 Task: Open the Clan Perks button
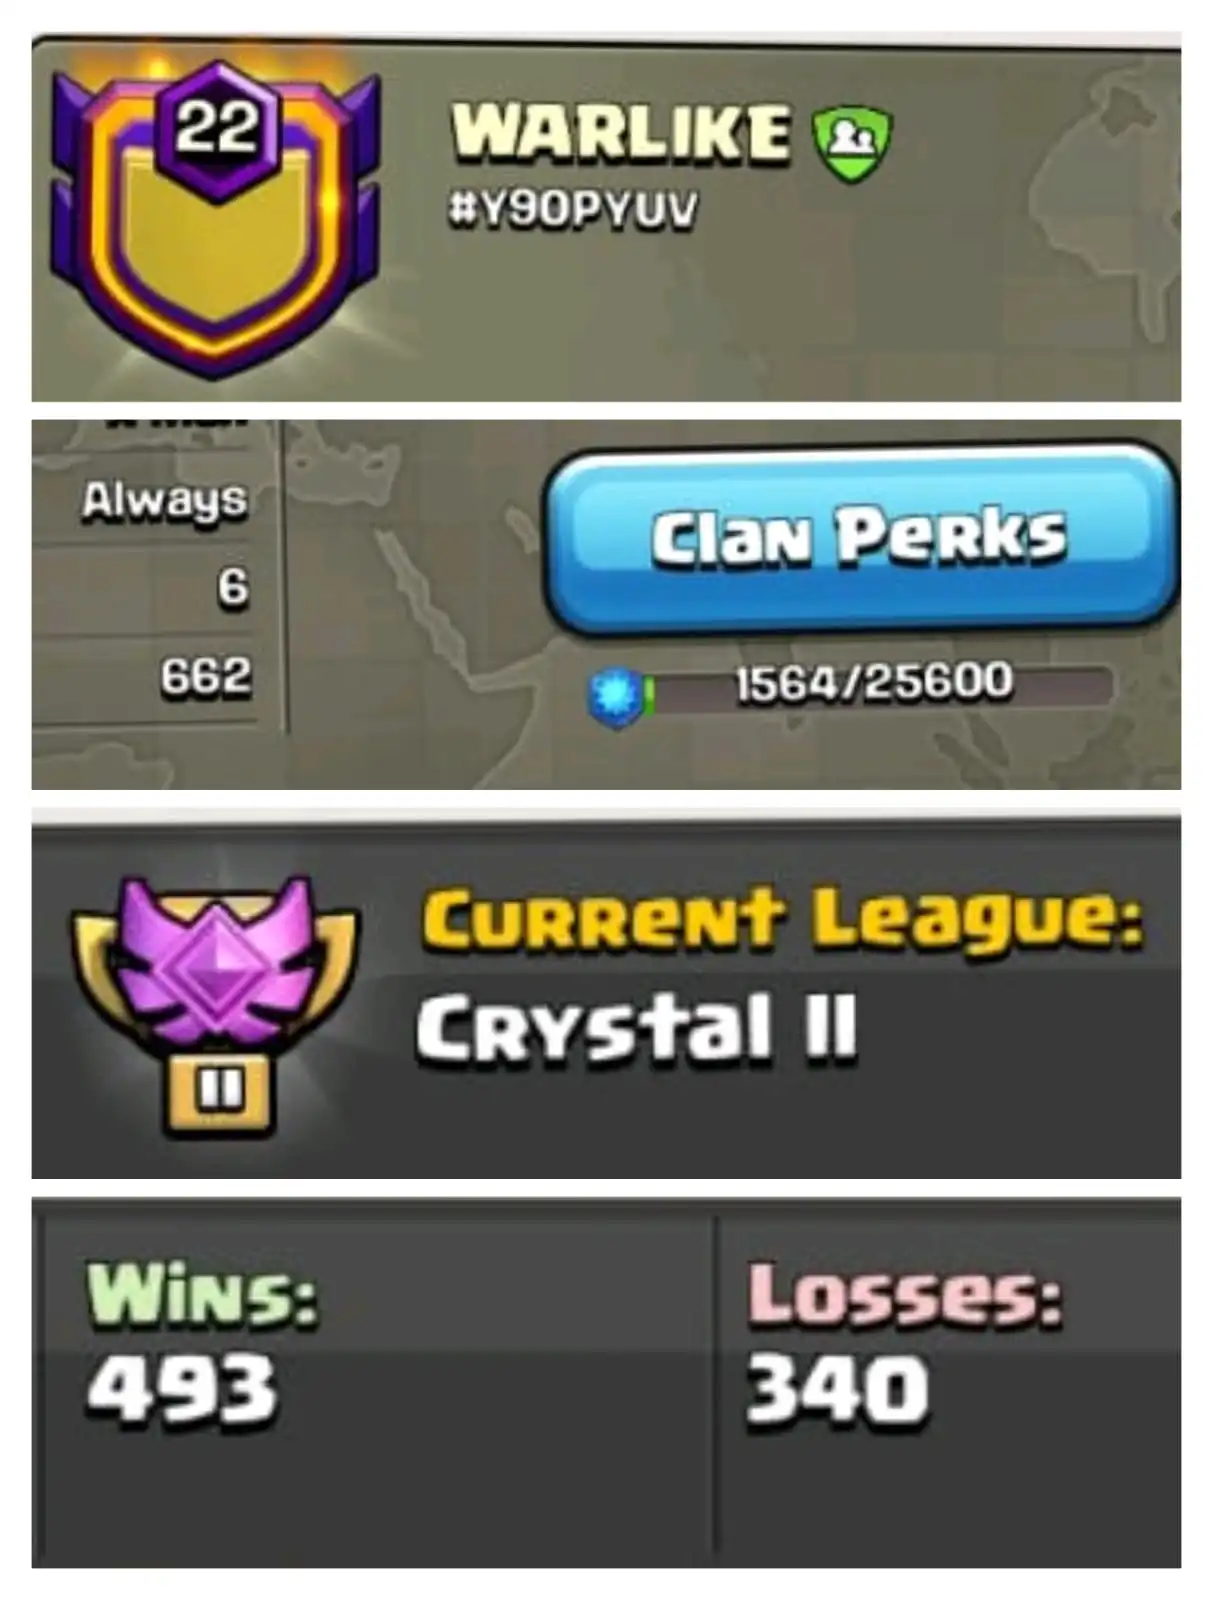pos(861,537)
